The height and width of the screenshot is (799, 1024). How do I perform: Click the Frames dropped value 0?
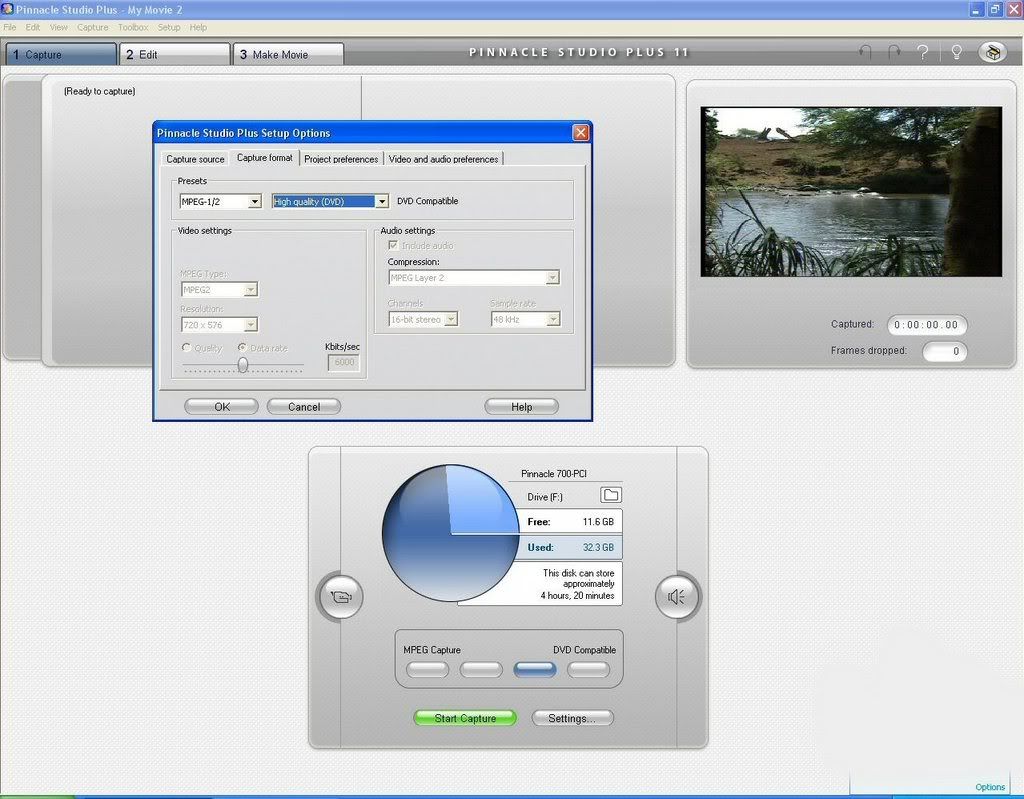(x=944, y=351)
